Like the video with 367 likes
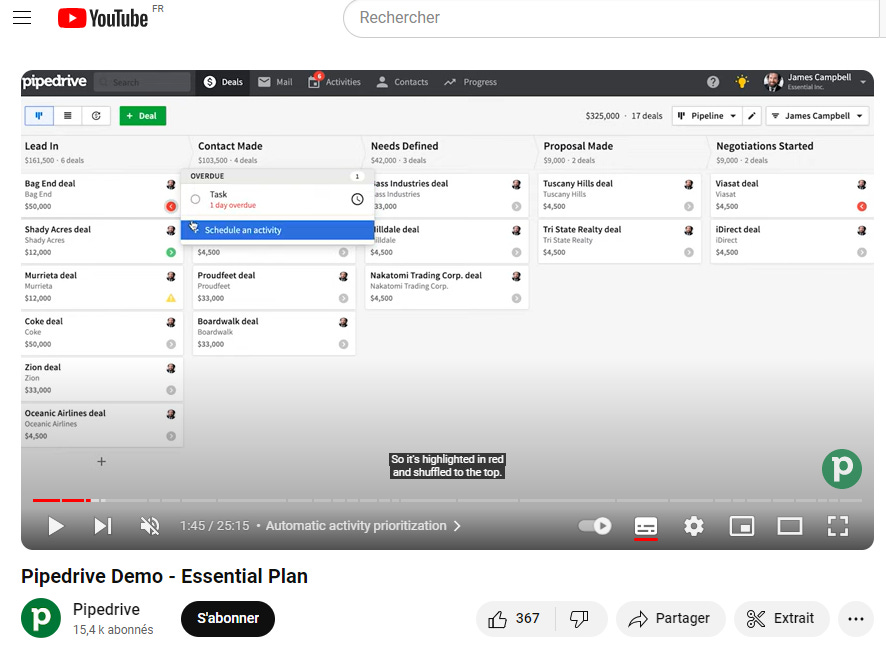Screen dimensions: 886x652 [x=515, y=619]
